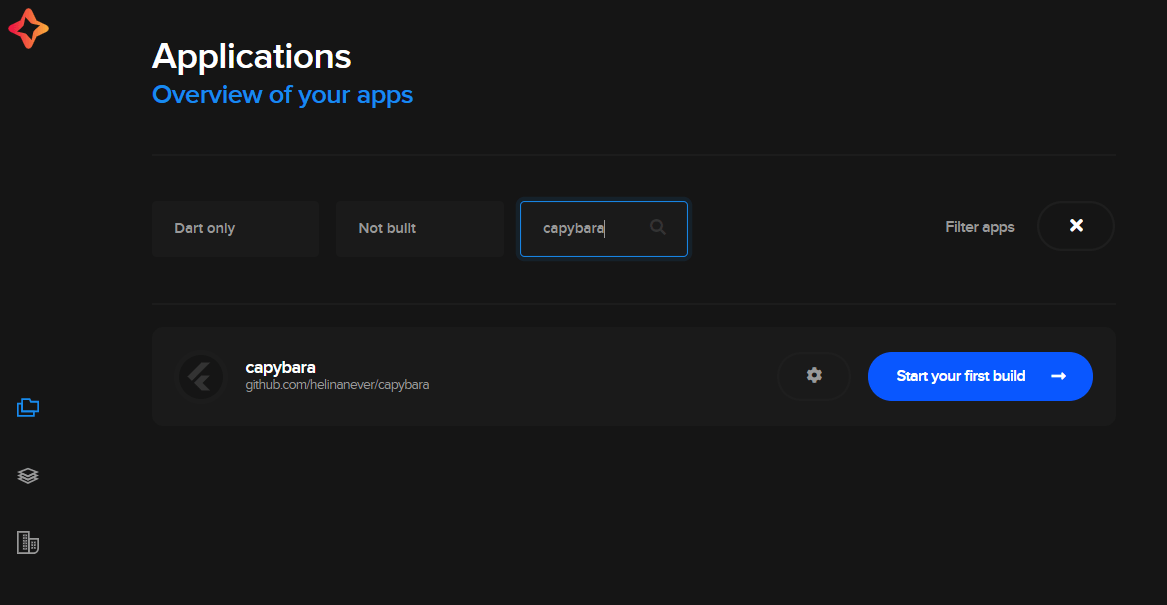Open the capybara app name

click(281, 368)
